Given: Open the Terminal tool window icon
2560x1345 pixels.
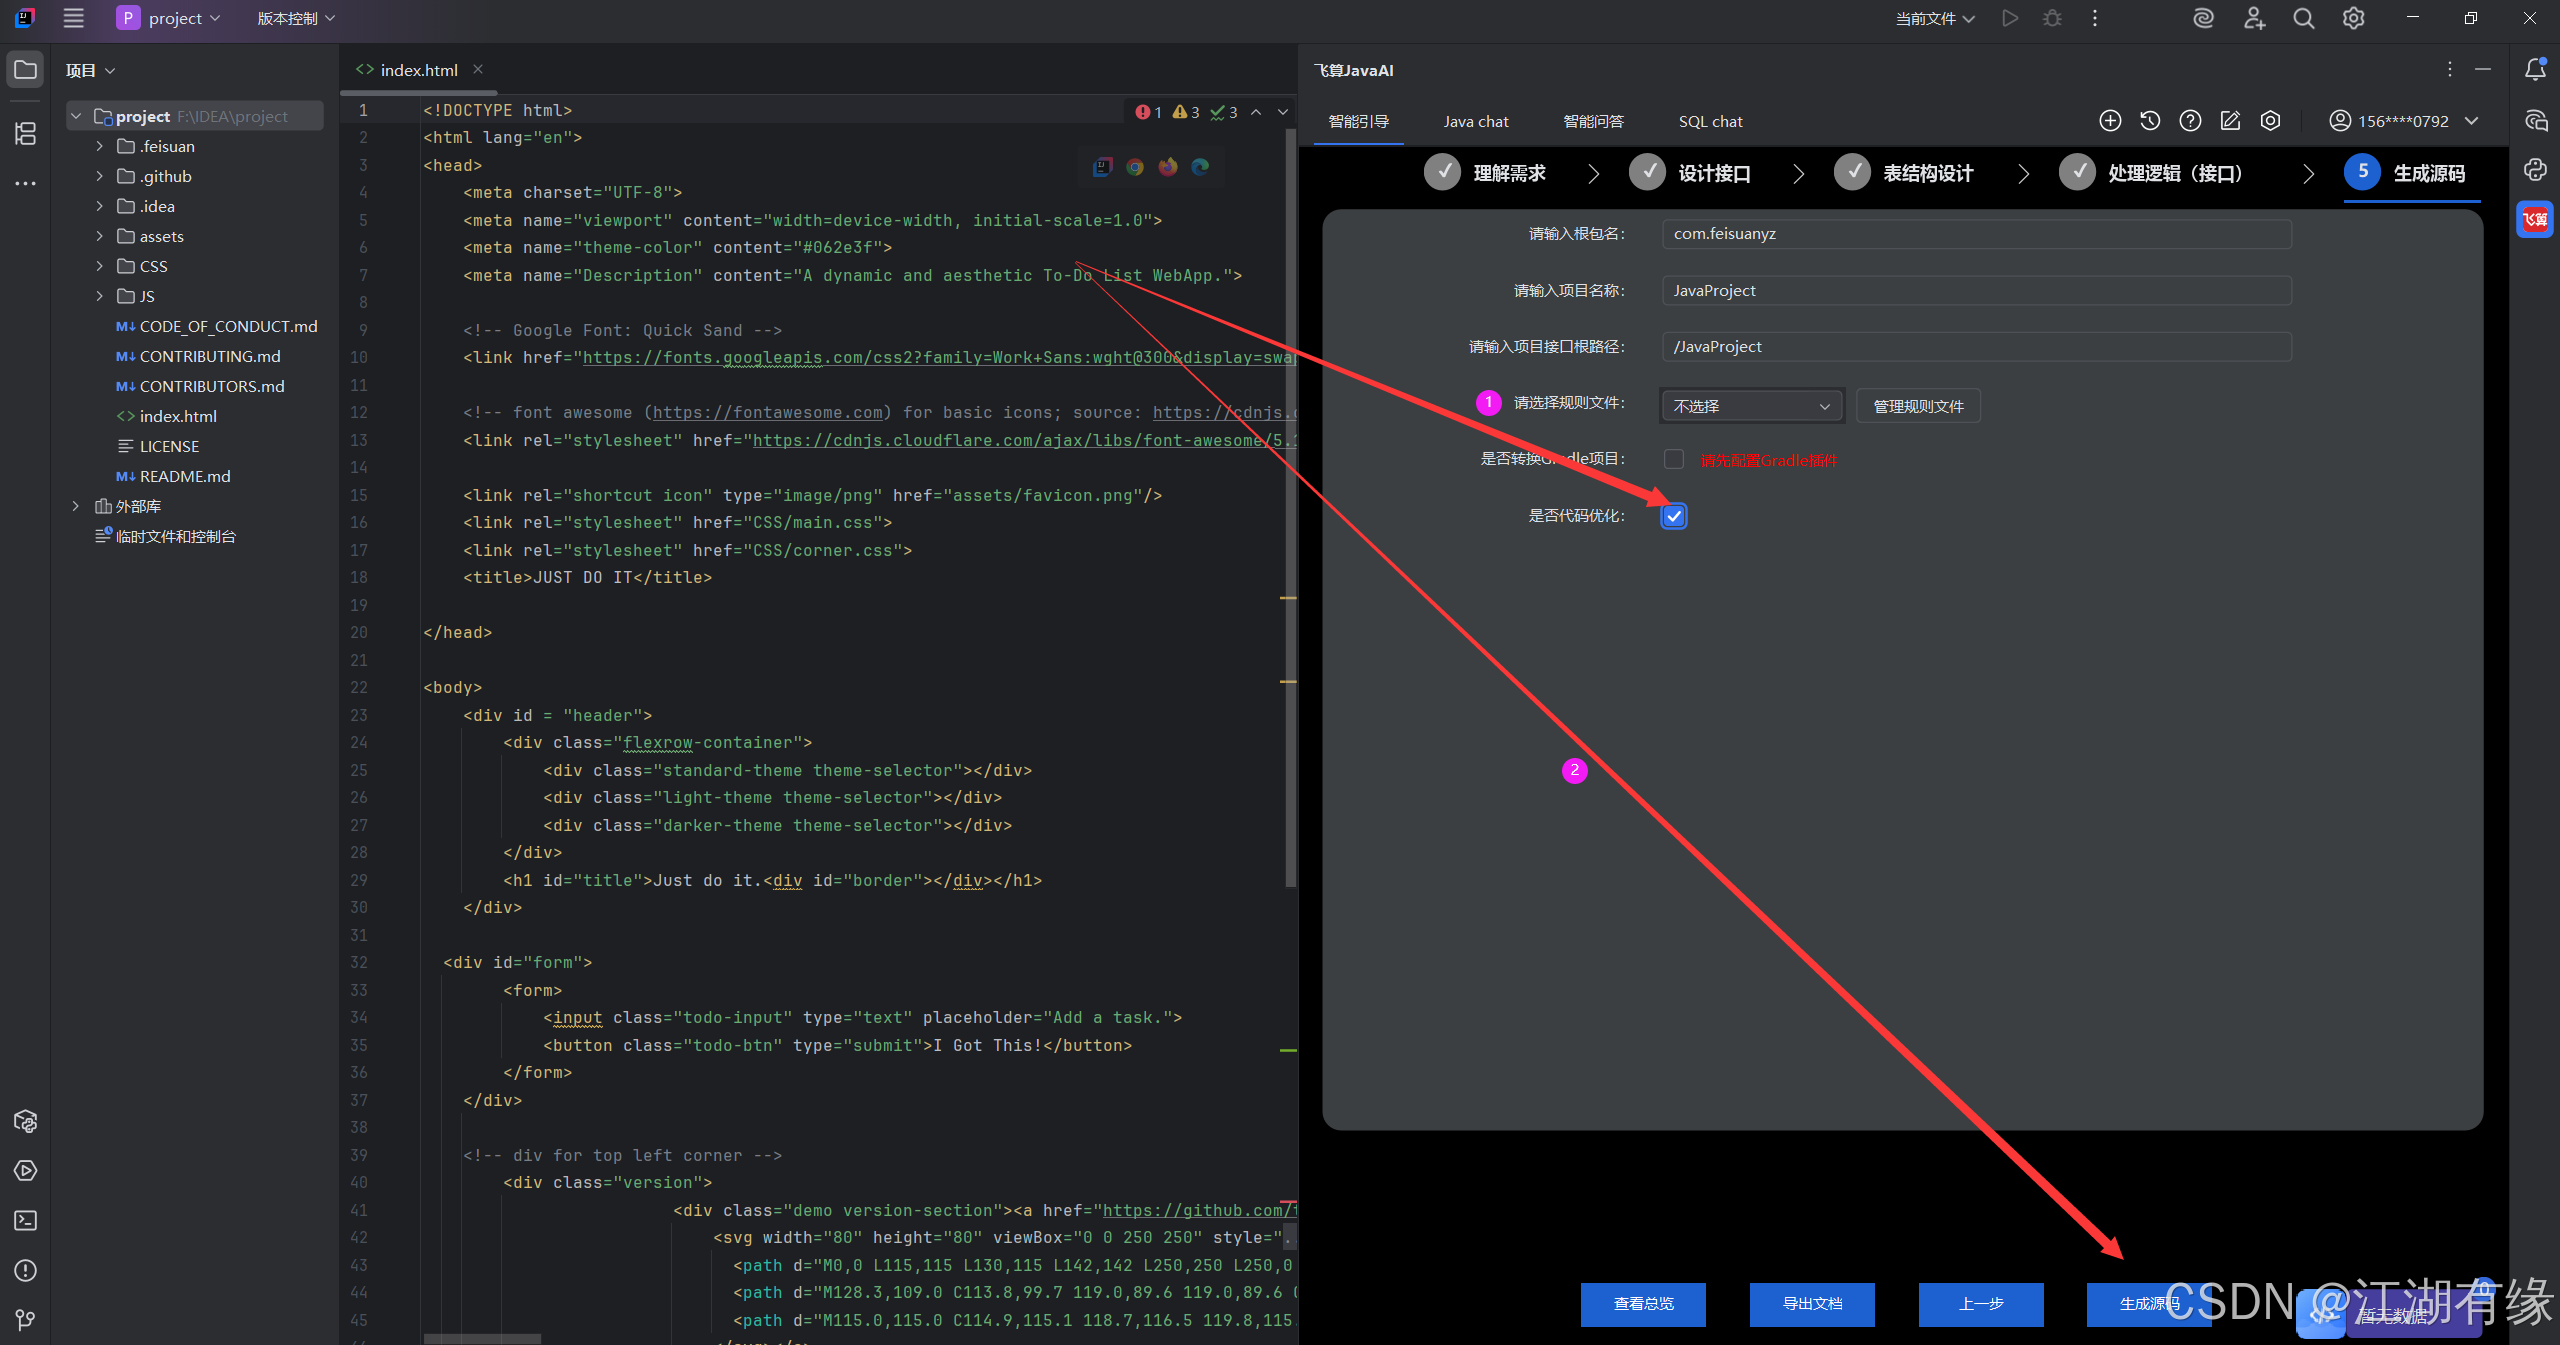Looking at the screenshot, I should [x=25, y=1220].
